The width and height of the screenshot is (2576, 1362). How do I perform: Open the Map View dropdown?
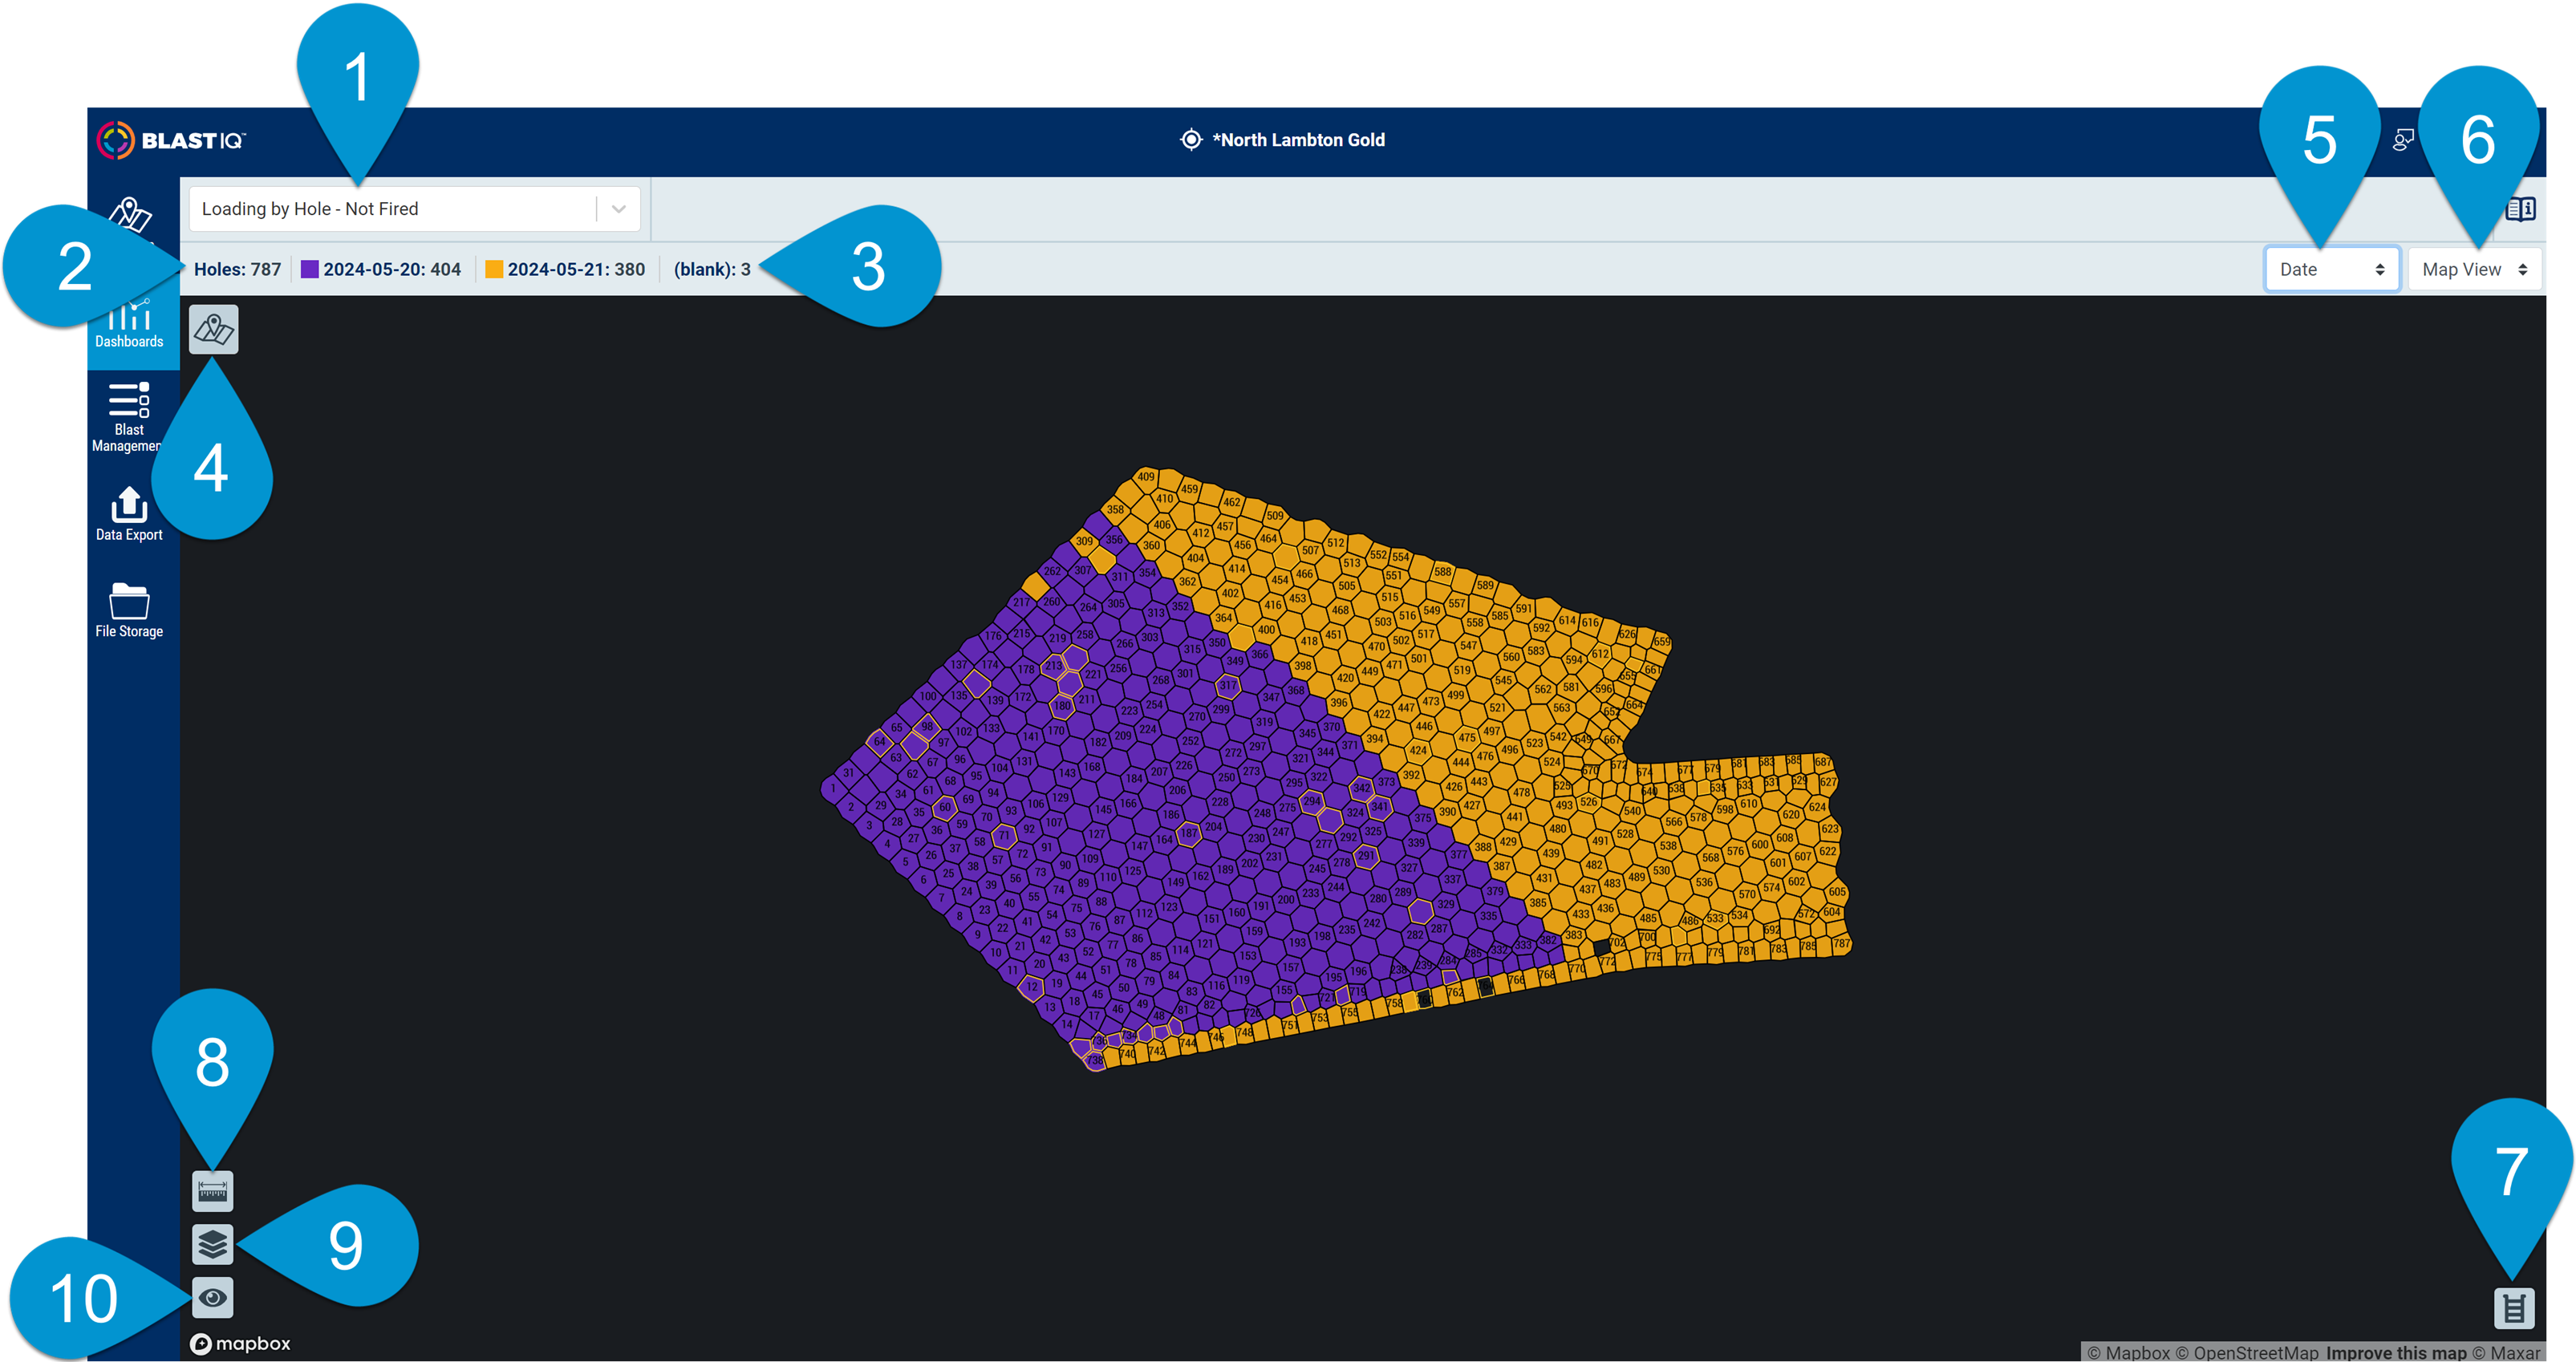coord(2475,269)
